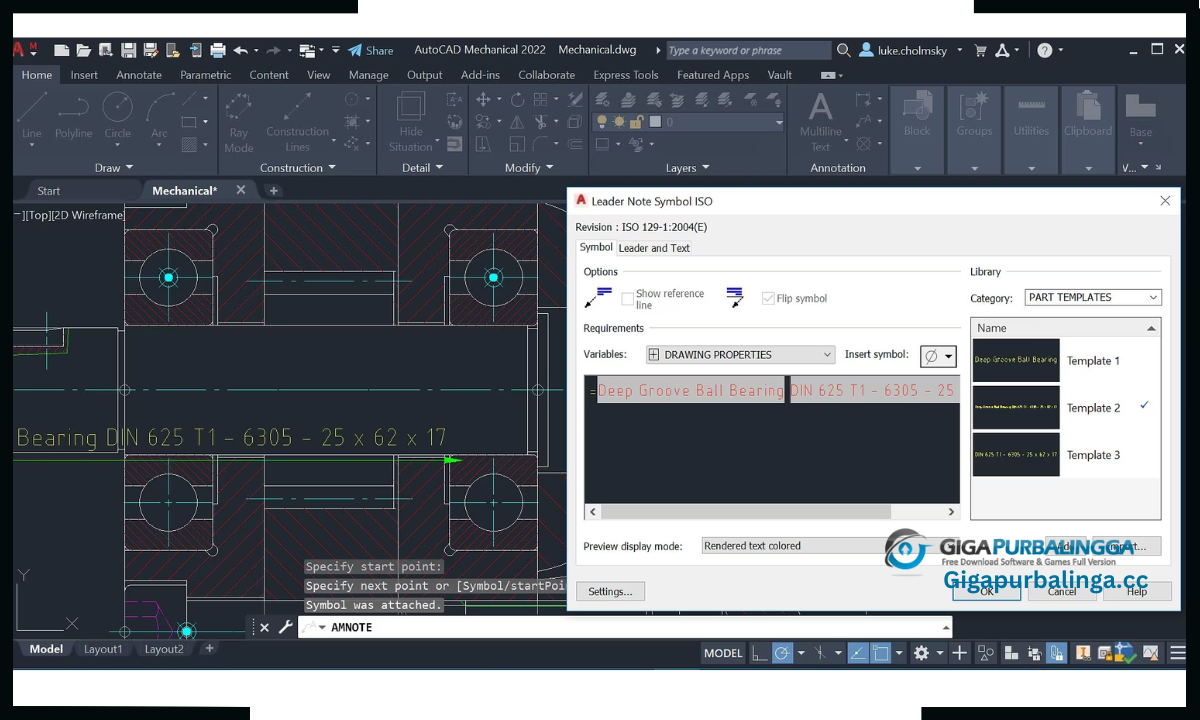
Task: Select the Mirror tool in Modify panel
Action: [517, 122]
